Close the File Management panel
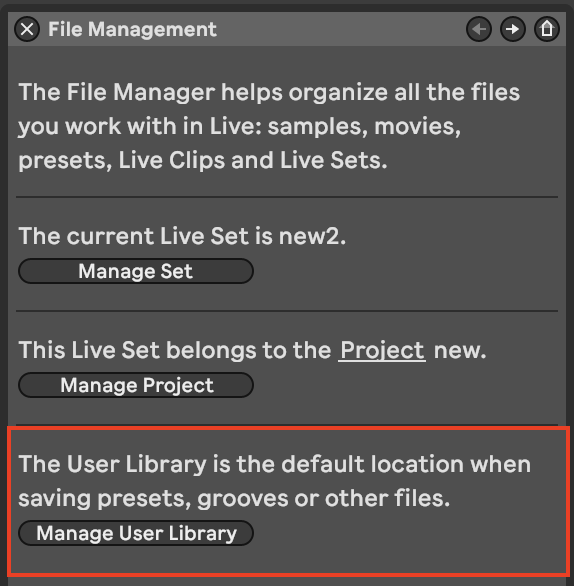Viewport: 574px width, 586px height. pyautogui.click(x=27, y=29)
